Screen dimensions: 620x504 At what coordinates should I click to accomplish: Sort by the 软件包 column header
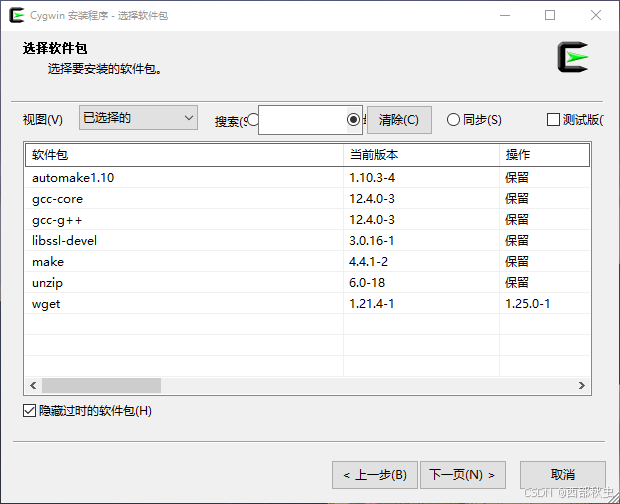[x=184, y=155]
